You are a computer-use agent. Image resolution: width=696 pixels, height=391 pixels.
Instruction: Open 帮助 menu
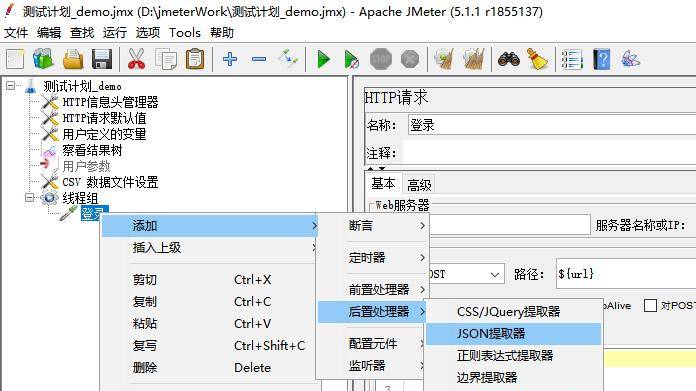pyautogui.click(x=221, y=32)
